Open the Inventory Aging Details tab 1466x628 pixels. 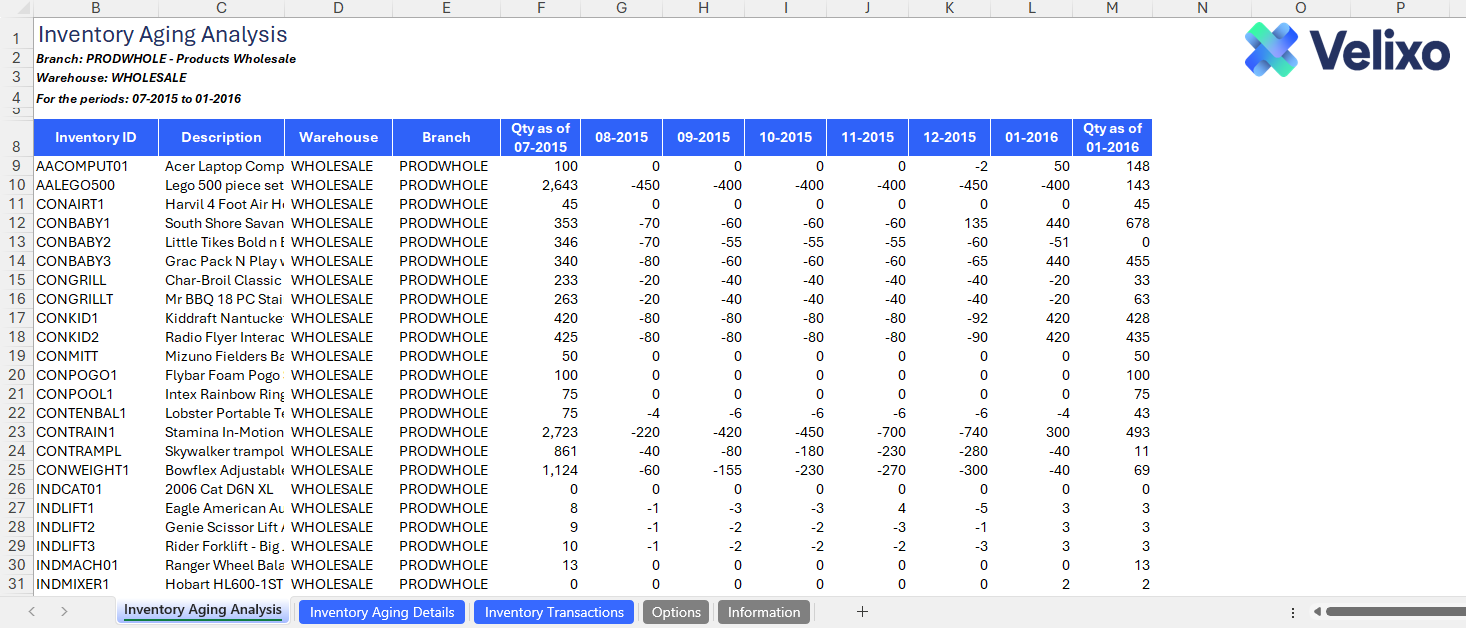click(x=382, y=612)
